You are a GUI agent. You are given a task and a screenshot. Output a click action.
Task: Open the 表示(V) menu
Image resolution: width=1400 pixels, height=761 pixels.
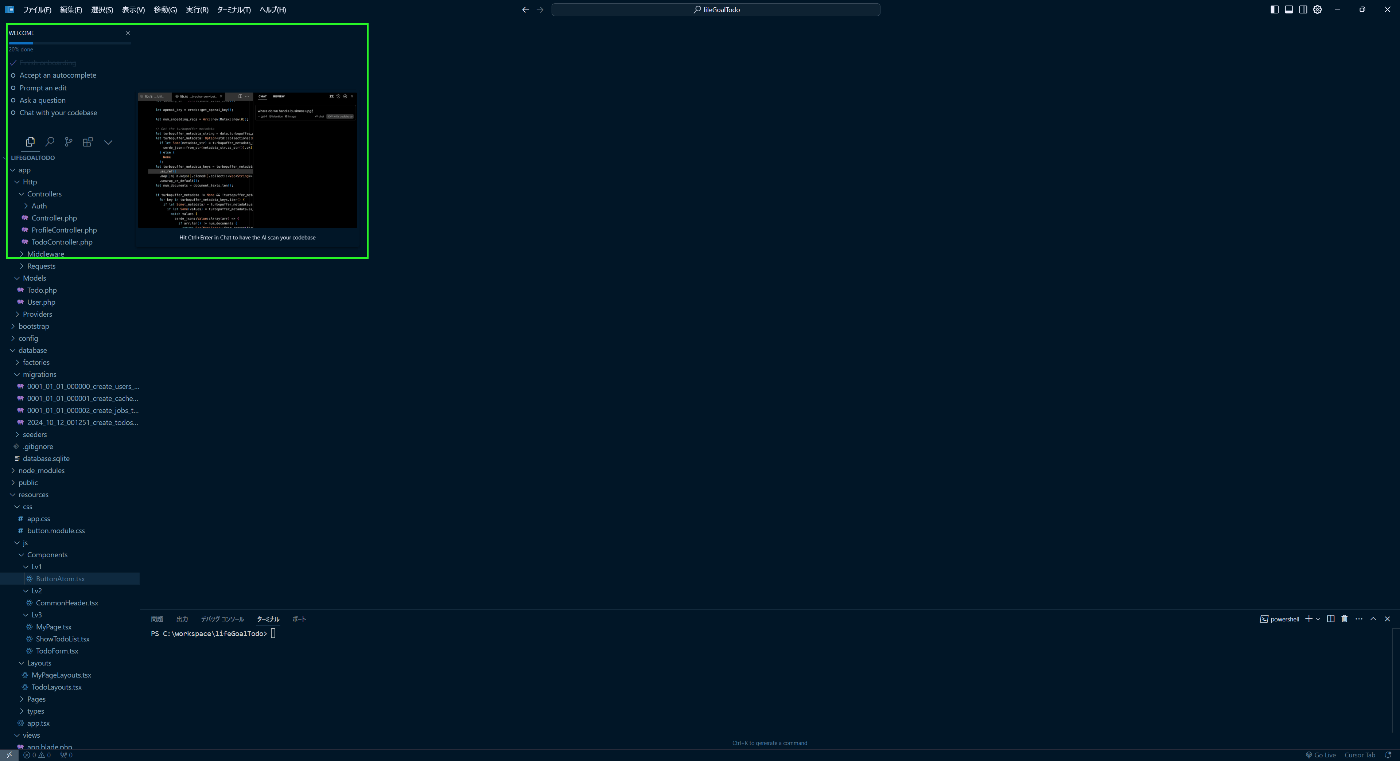(x=133, y=9)
